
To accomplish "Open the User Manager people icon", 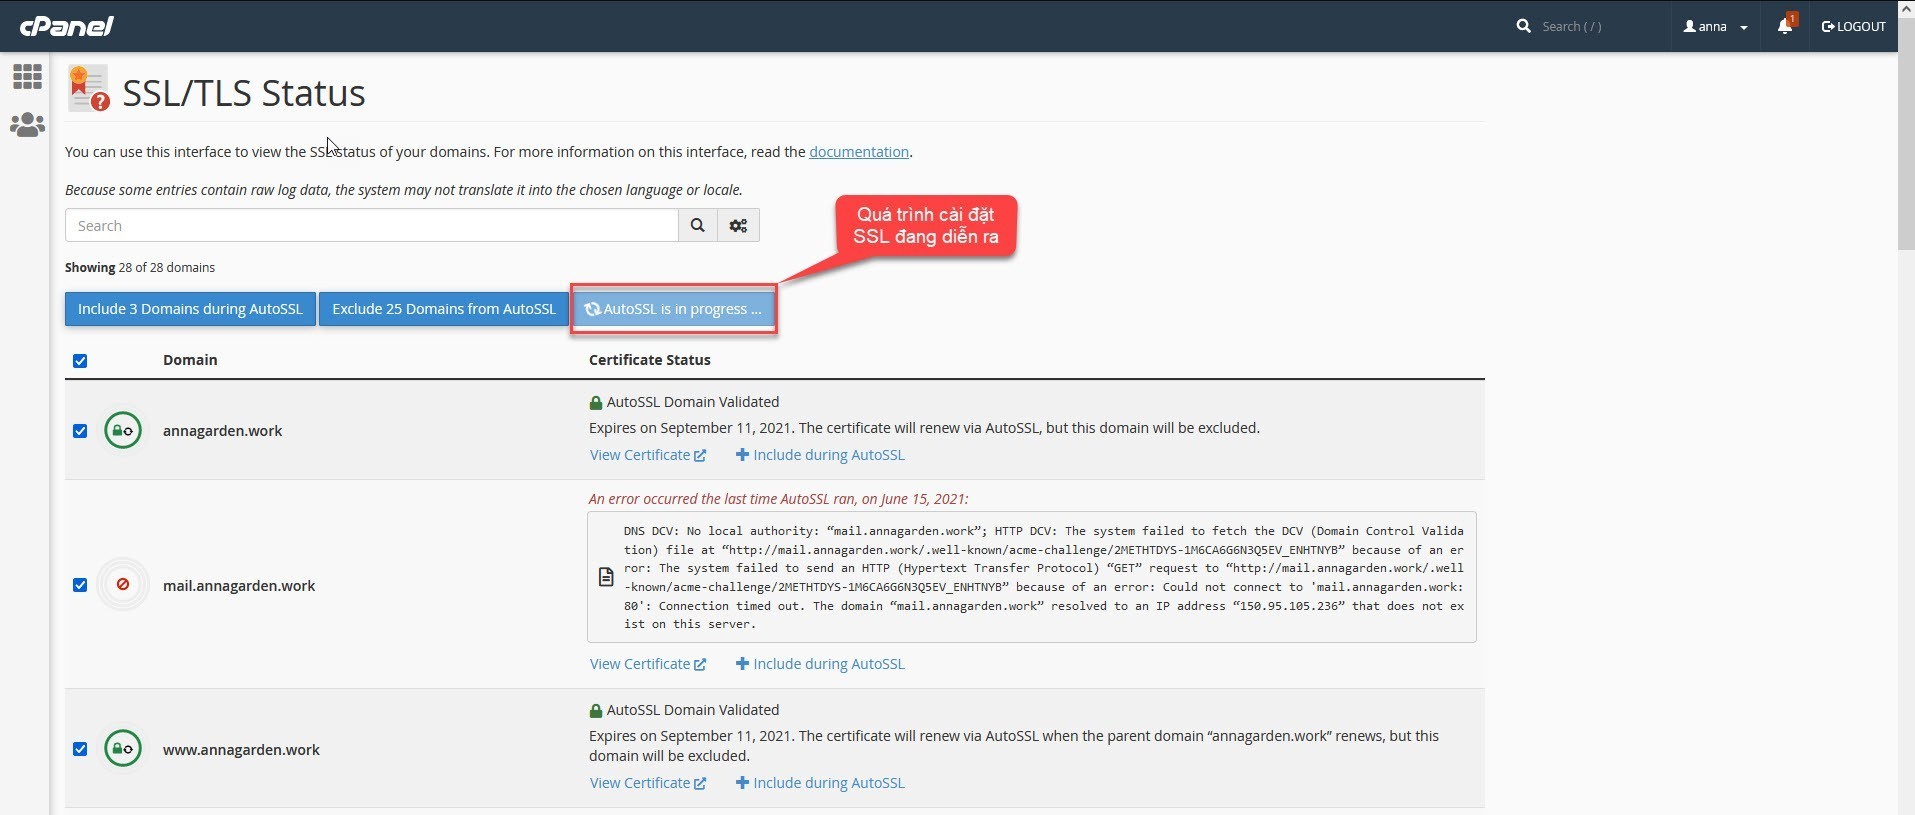I will (x=27, y=125).
